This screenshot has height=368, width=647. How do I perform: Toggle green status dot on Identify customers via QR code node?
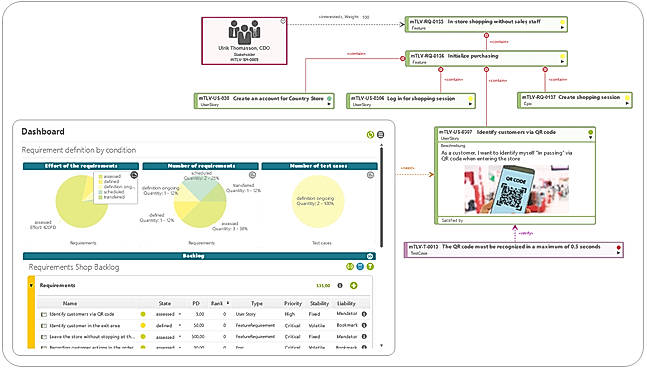[590, 132]
